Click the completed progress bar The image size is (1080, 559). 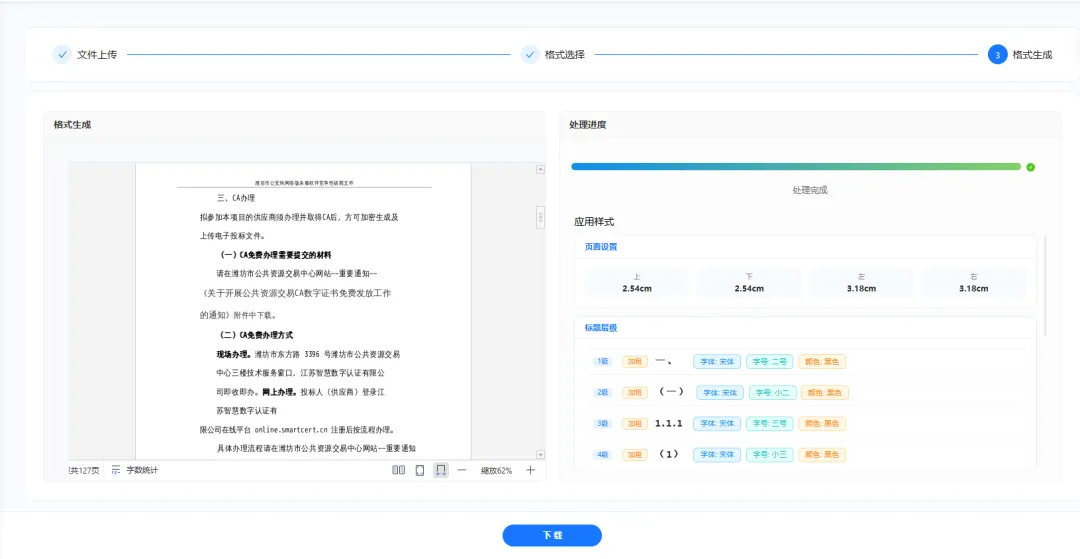click(x=796, y=167)
